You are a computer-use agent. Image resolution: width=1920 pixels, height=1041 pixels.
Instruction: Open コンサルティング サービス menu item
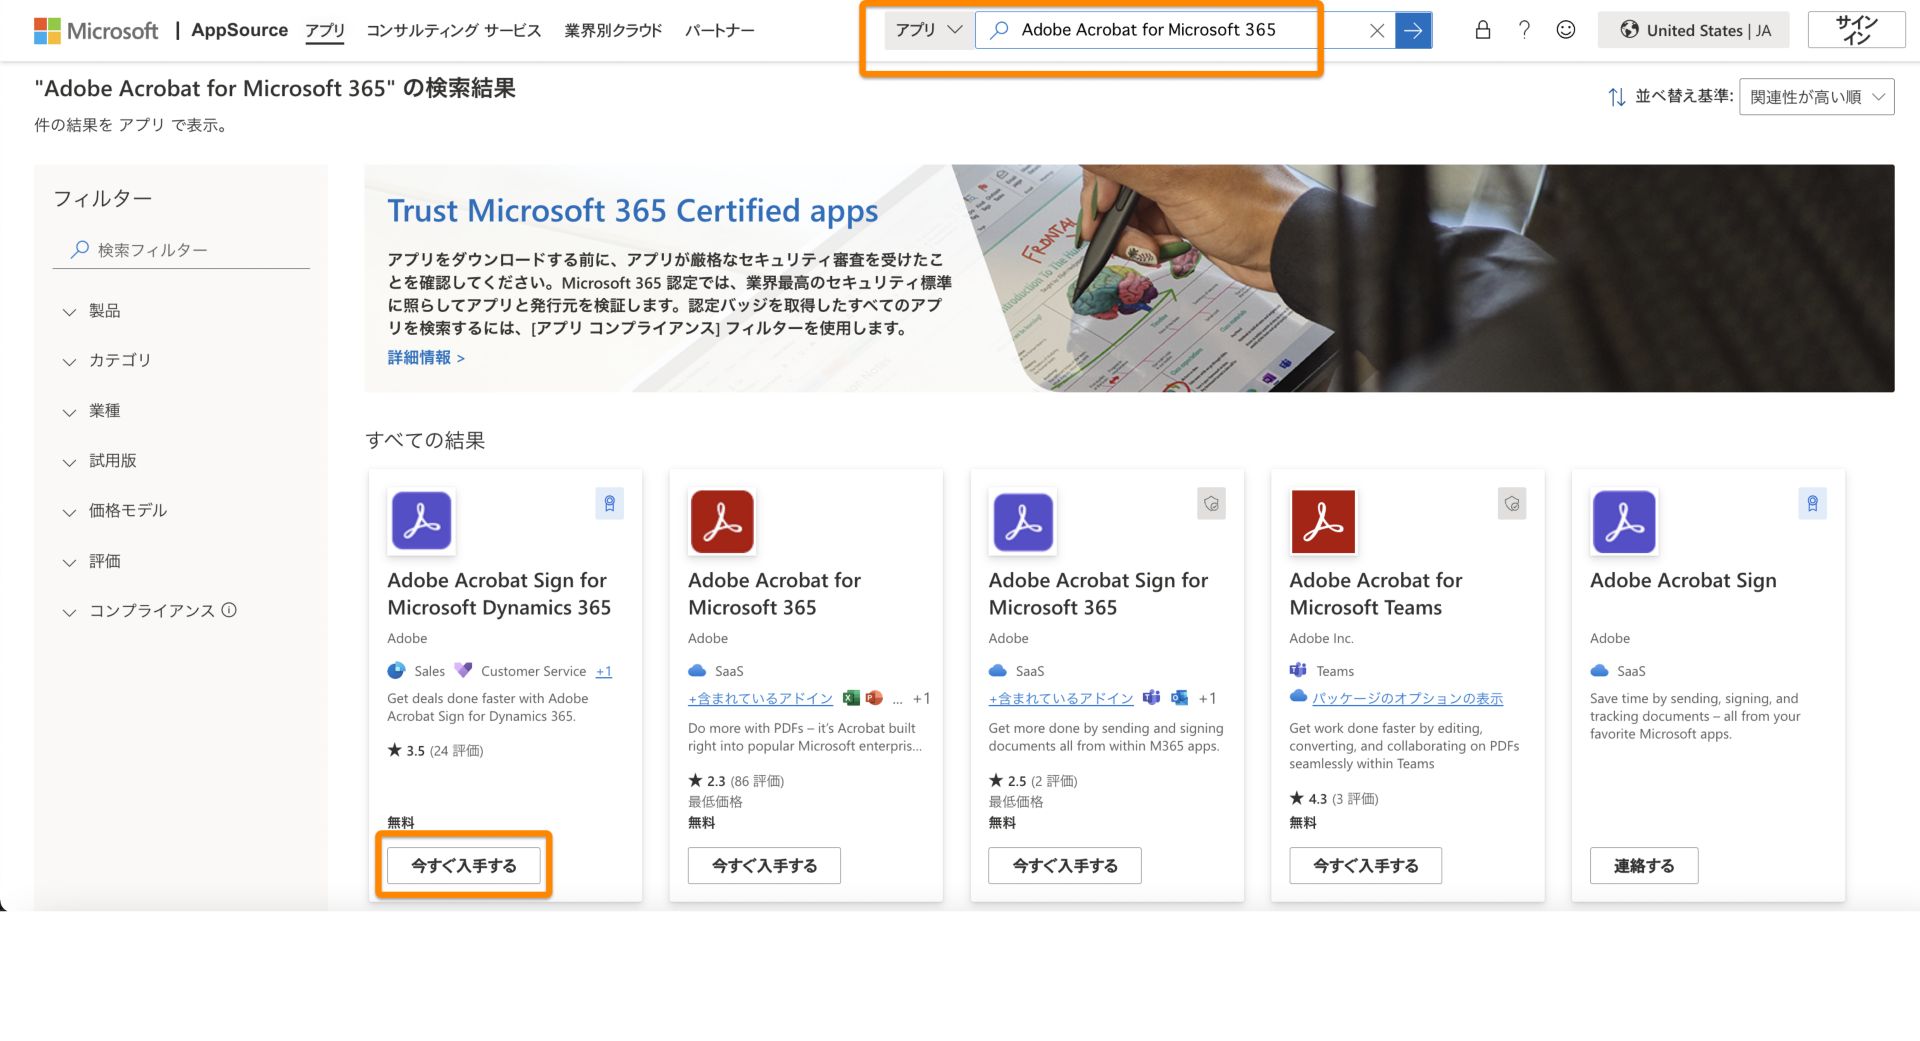[453, 30]
